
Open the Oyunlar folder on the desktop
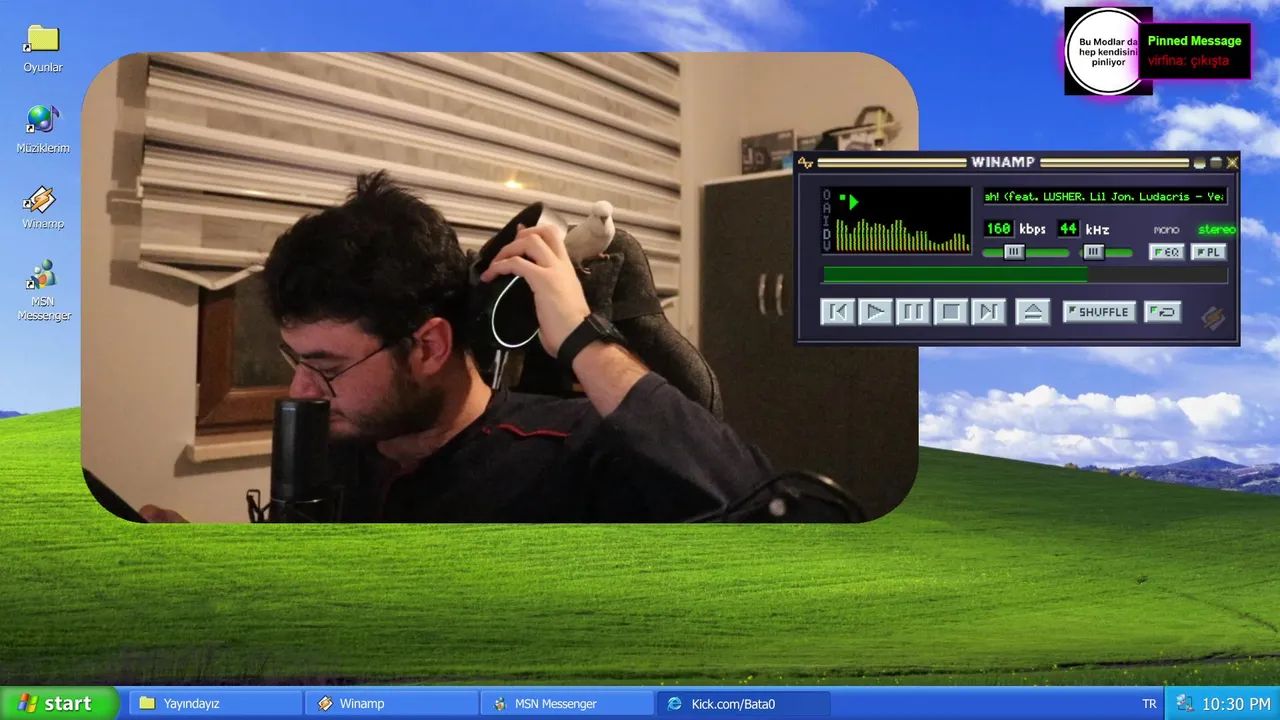[43, 49]
